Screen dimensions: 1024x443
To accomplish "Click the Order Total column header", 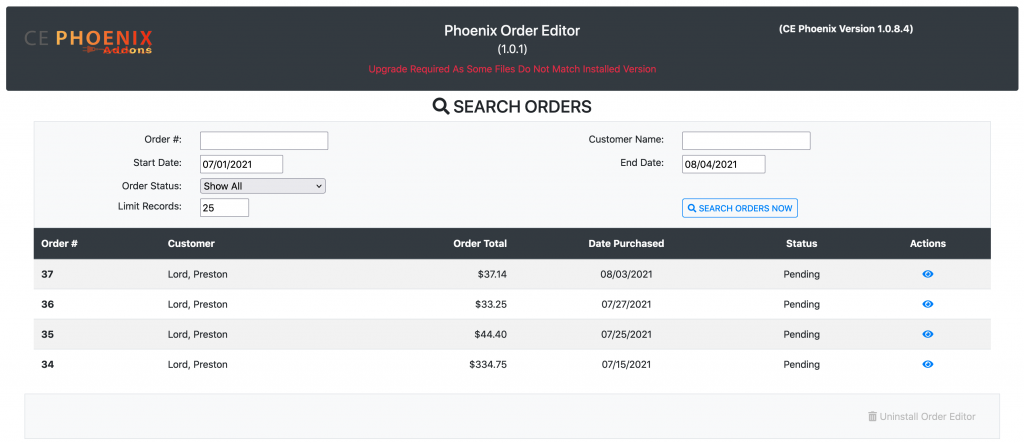I will (480, 244).
